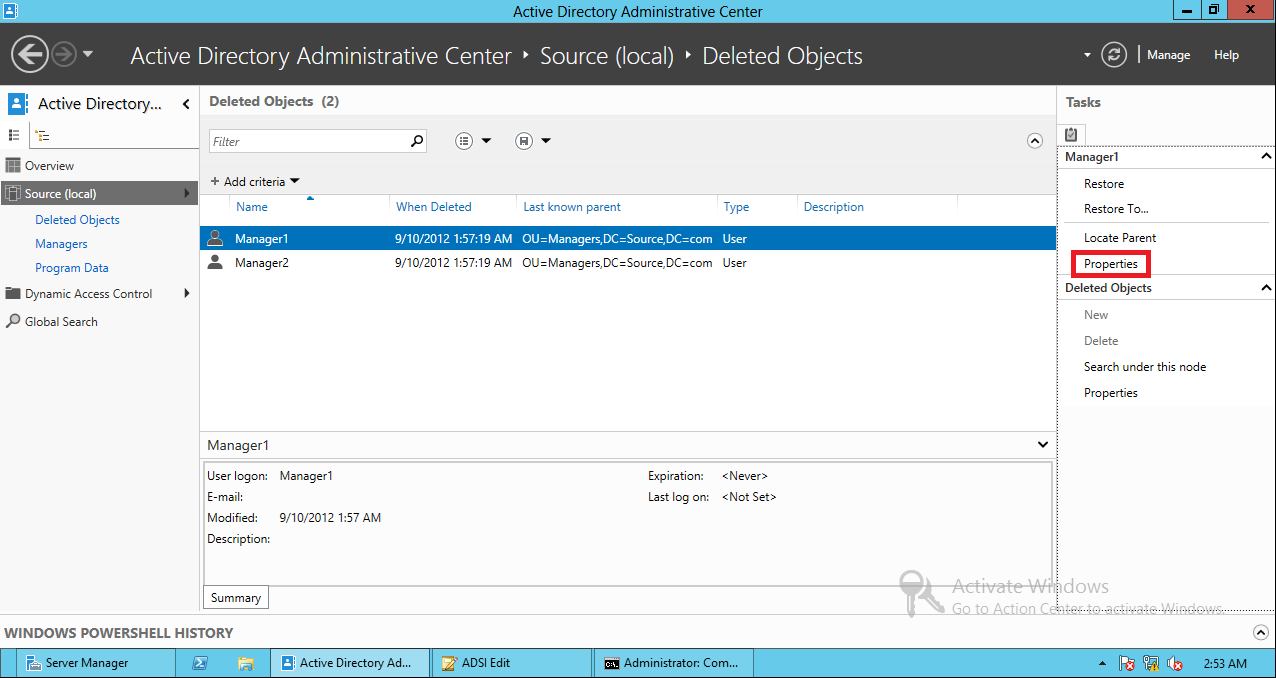This screenshot has width=1276, height=678.
Task: Switch to ADSI Edit taskbar window
Action: tap(512, 663)
